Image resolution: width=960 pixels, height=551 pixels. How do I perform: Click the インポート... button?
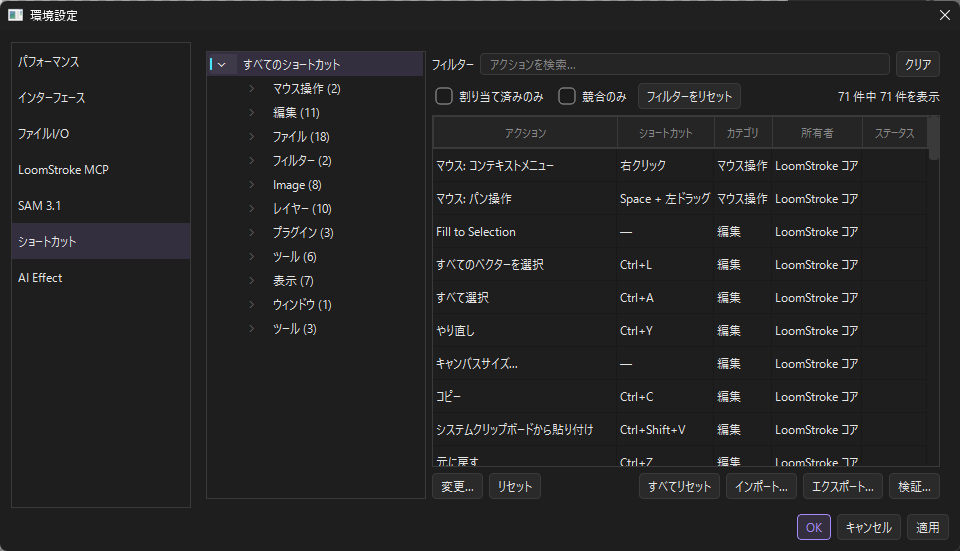click(x=762, y=487)
